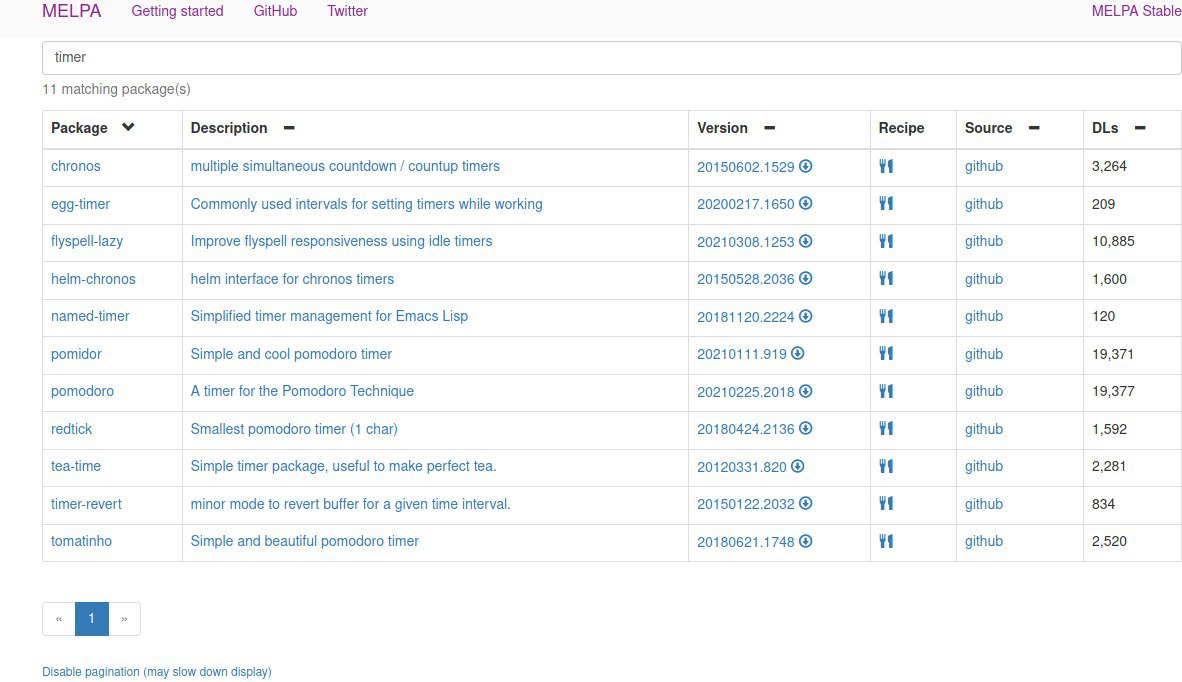1182x682 pixels.
Task: Click github source link for tomatinho
Action: pos(984,541)
